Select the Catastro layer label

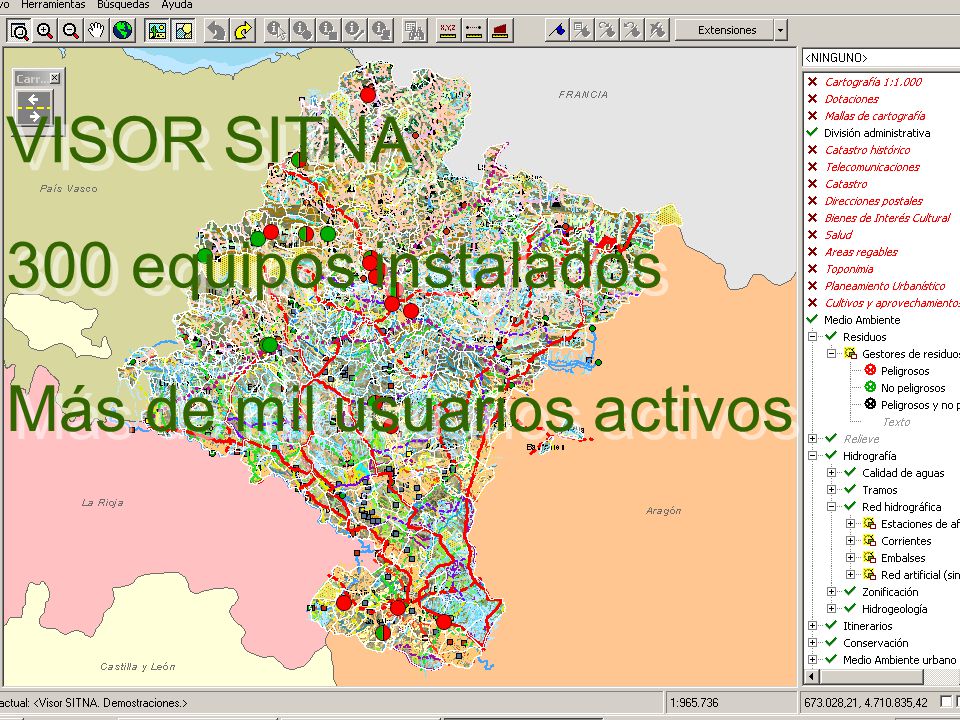pyautogui.click(x=846, y=184)
